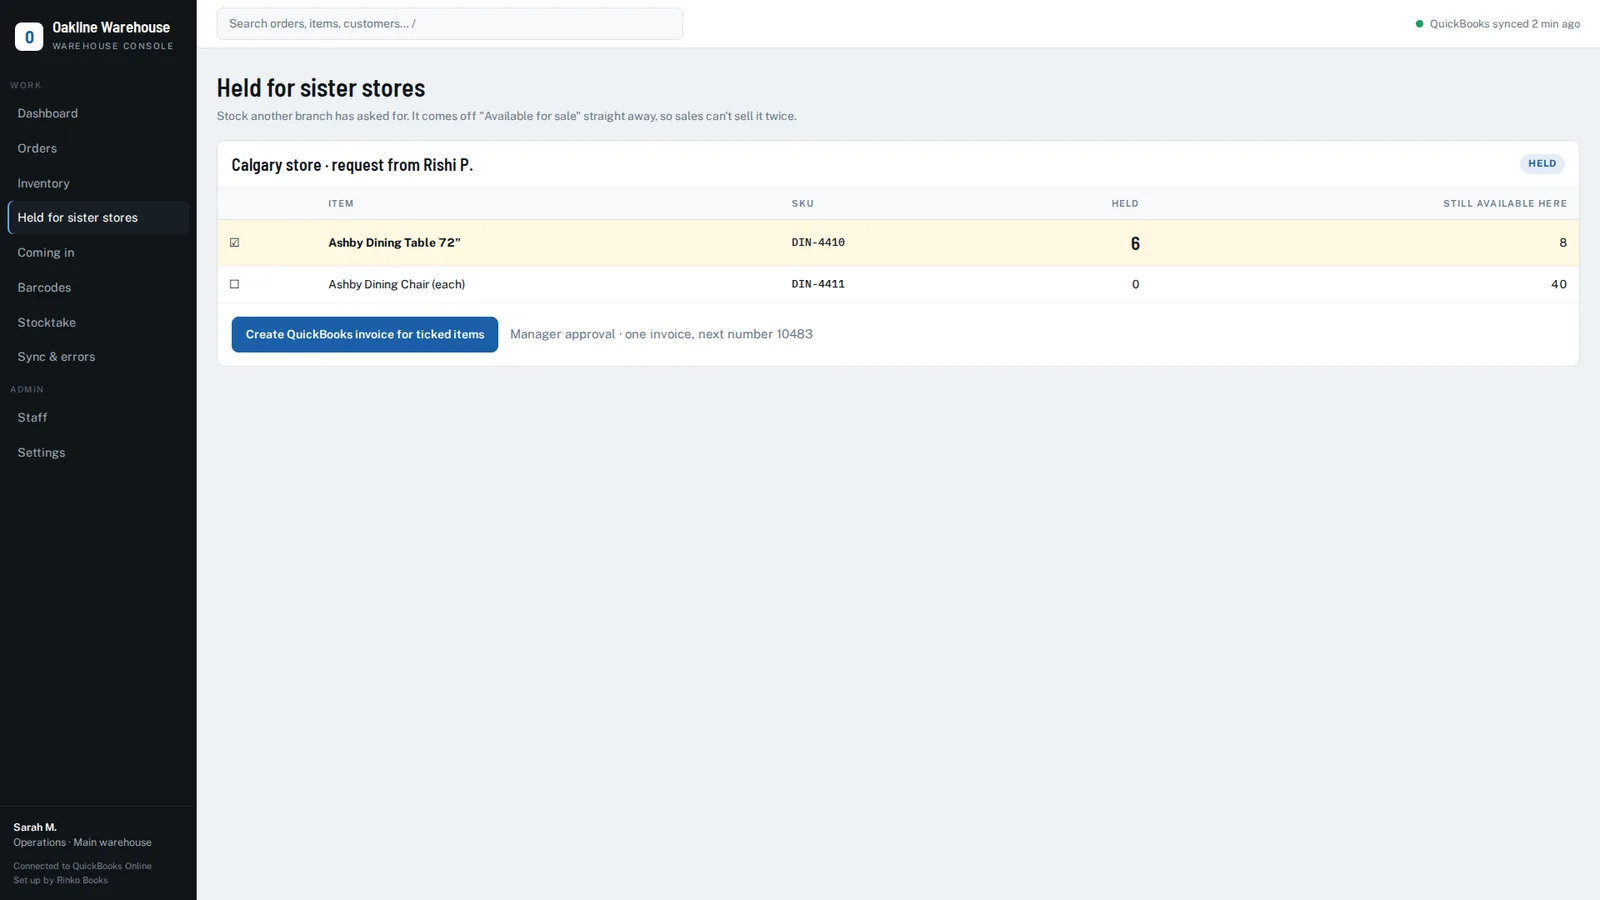Click the next invoice number 10483 note
Viewport: 1600px width, 900px height.
[x=661, y=335]
